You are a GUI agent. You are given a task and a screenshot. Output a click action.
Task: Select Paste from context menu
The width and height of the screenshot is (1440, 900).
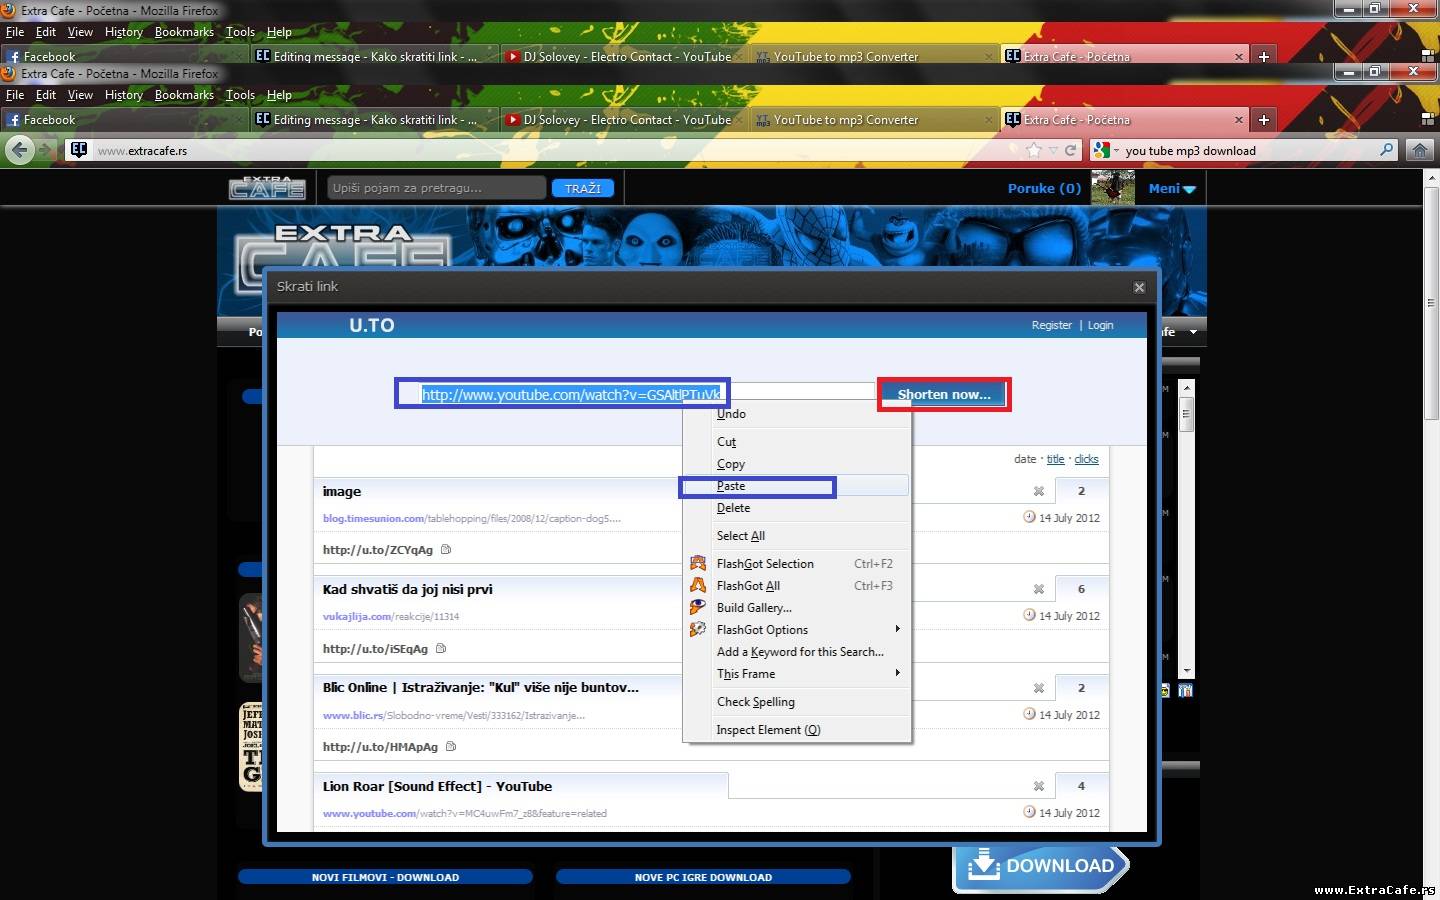tap(731, 486)
